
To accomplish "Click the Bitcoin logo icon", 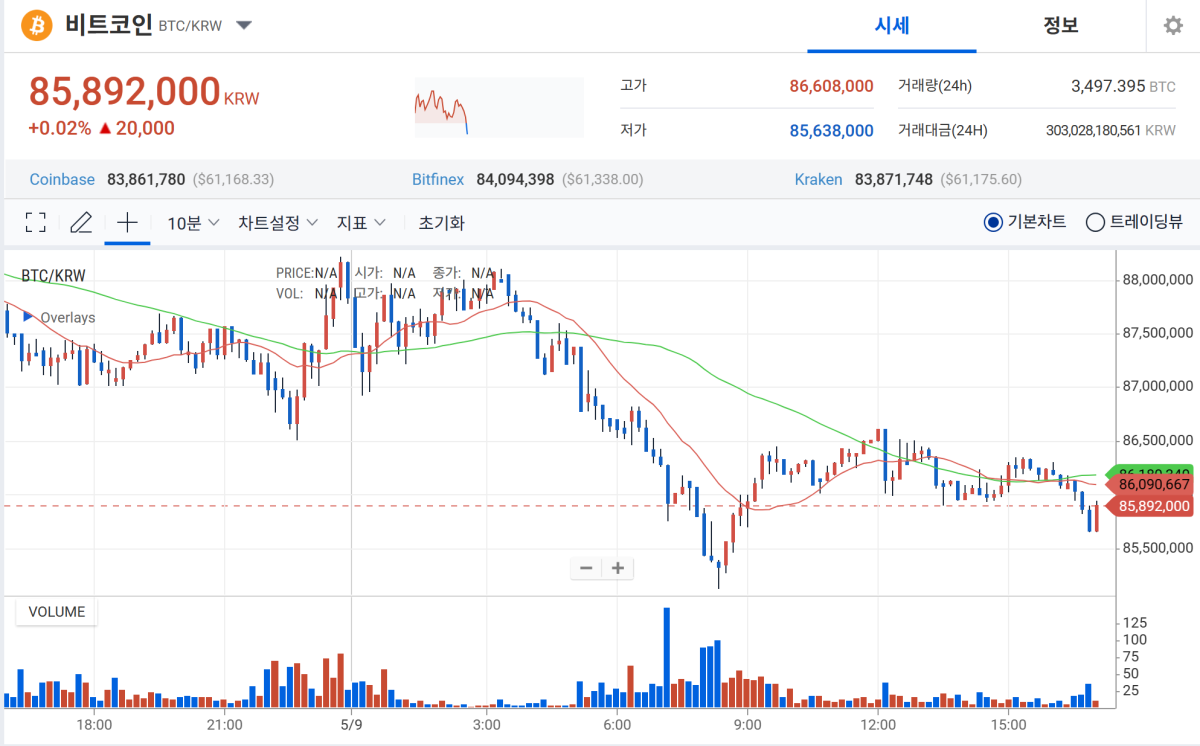I will [37, 25].
